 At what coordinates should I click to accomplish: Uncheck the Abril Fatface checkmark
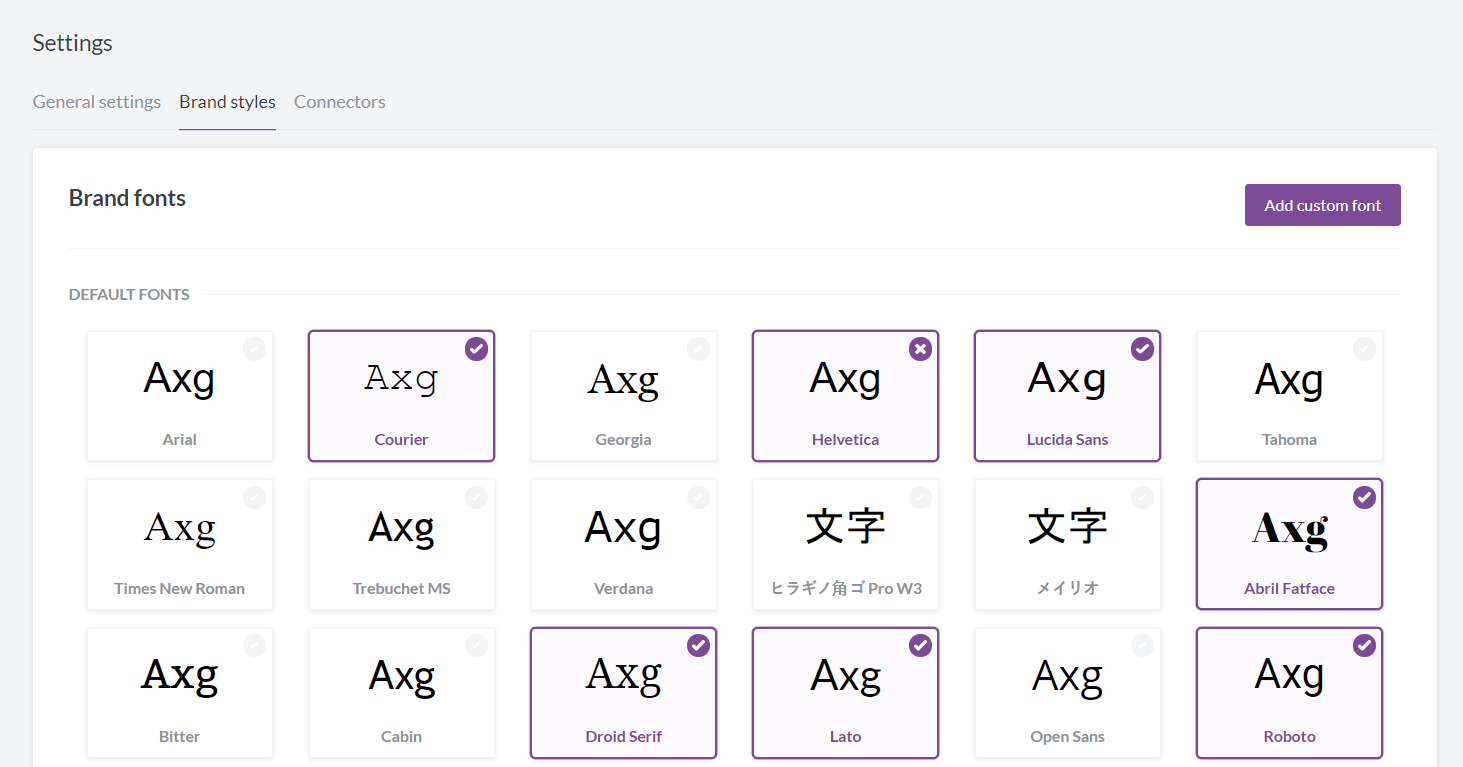pos(1365,497)
